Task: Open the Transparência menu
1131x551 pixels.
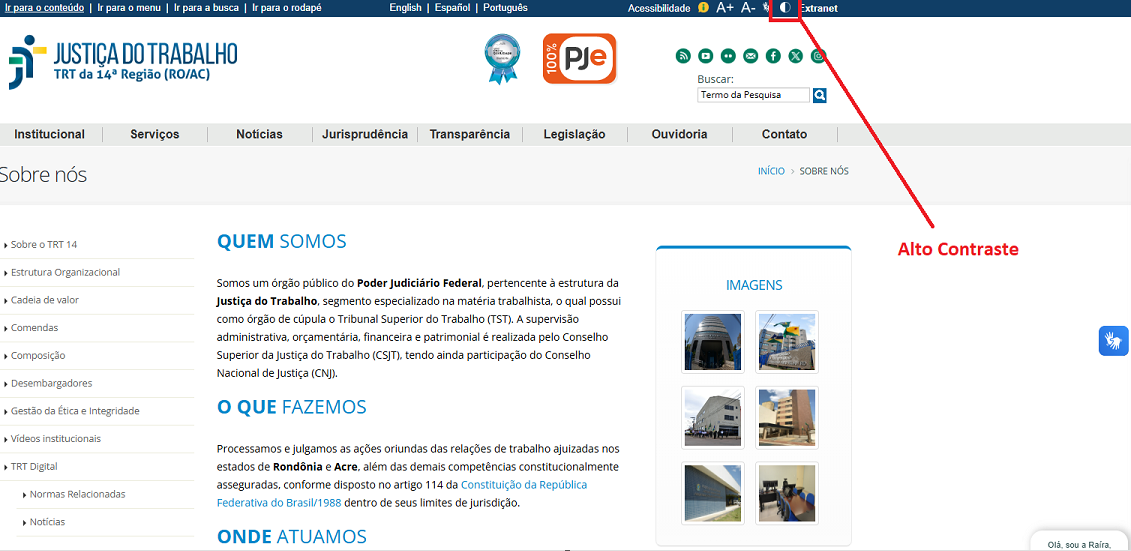Action: (x=469, y=134)
